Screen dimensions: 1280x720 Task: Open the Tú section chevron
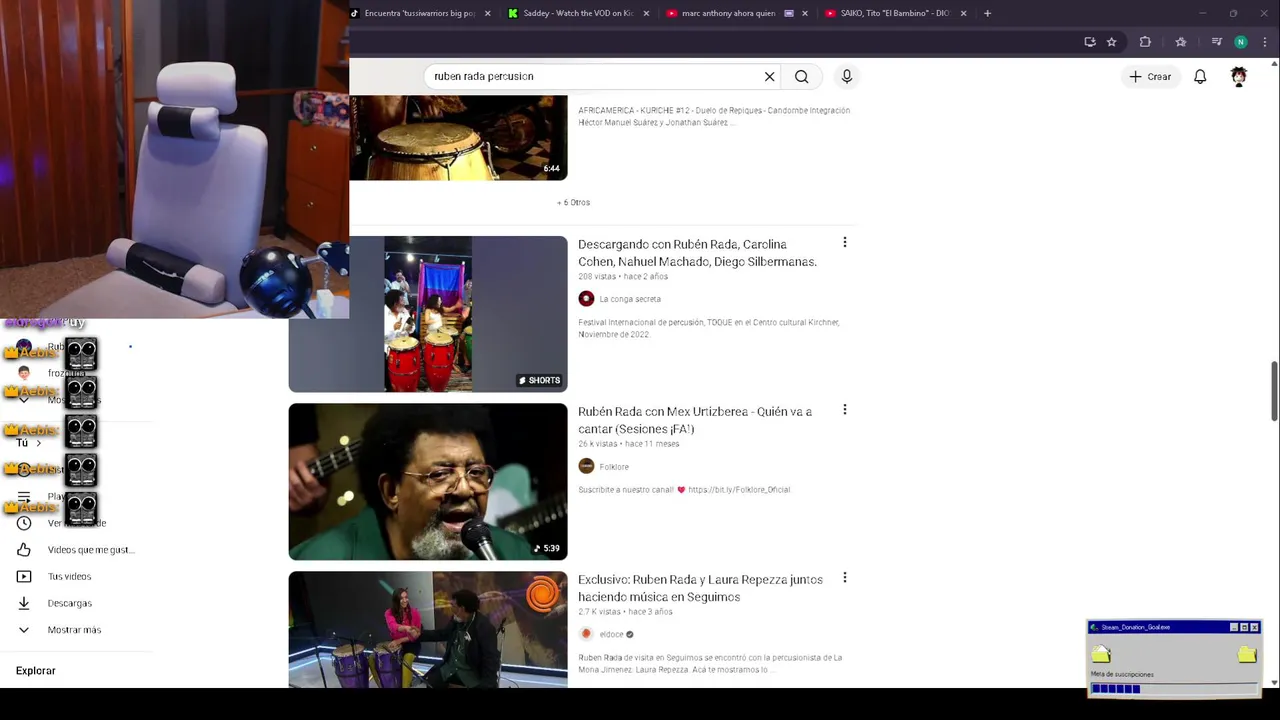coord(39,443)
